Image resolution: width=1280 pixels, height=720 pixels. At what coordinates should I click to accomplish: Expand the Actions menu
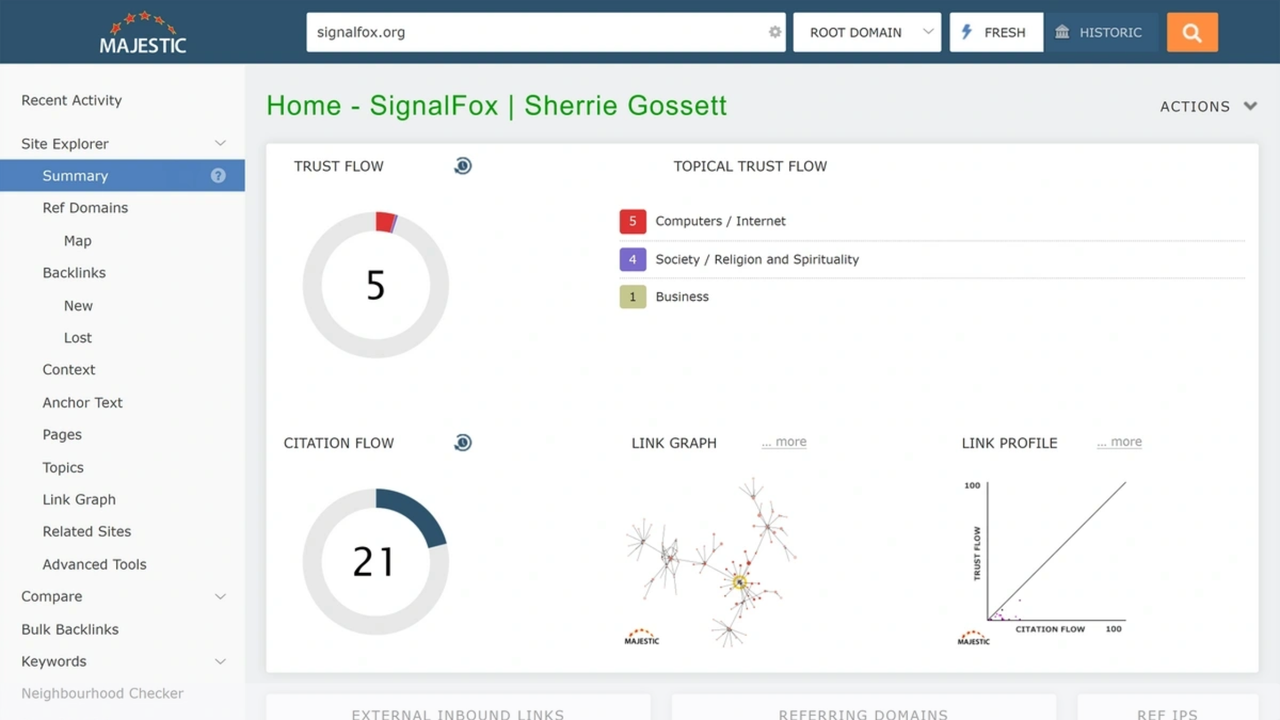1208,106
